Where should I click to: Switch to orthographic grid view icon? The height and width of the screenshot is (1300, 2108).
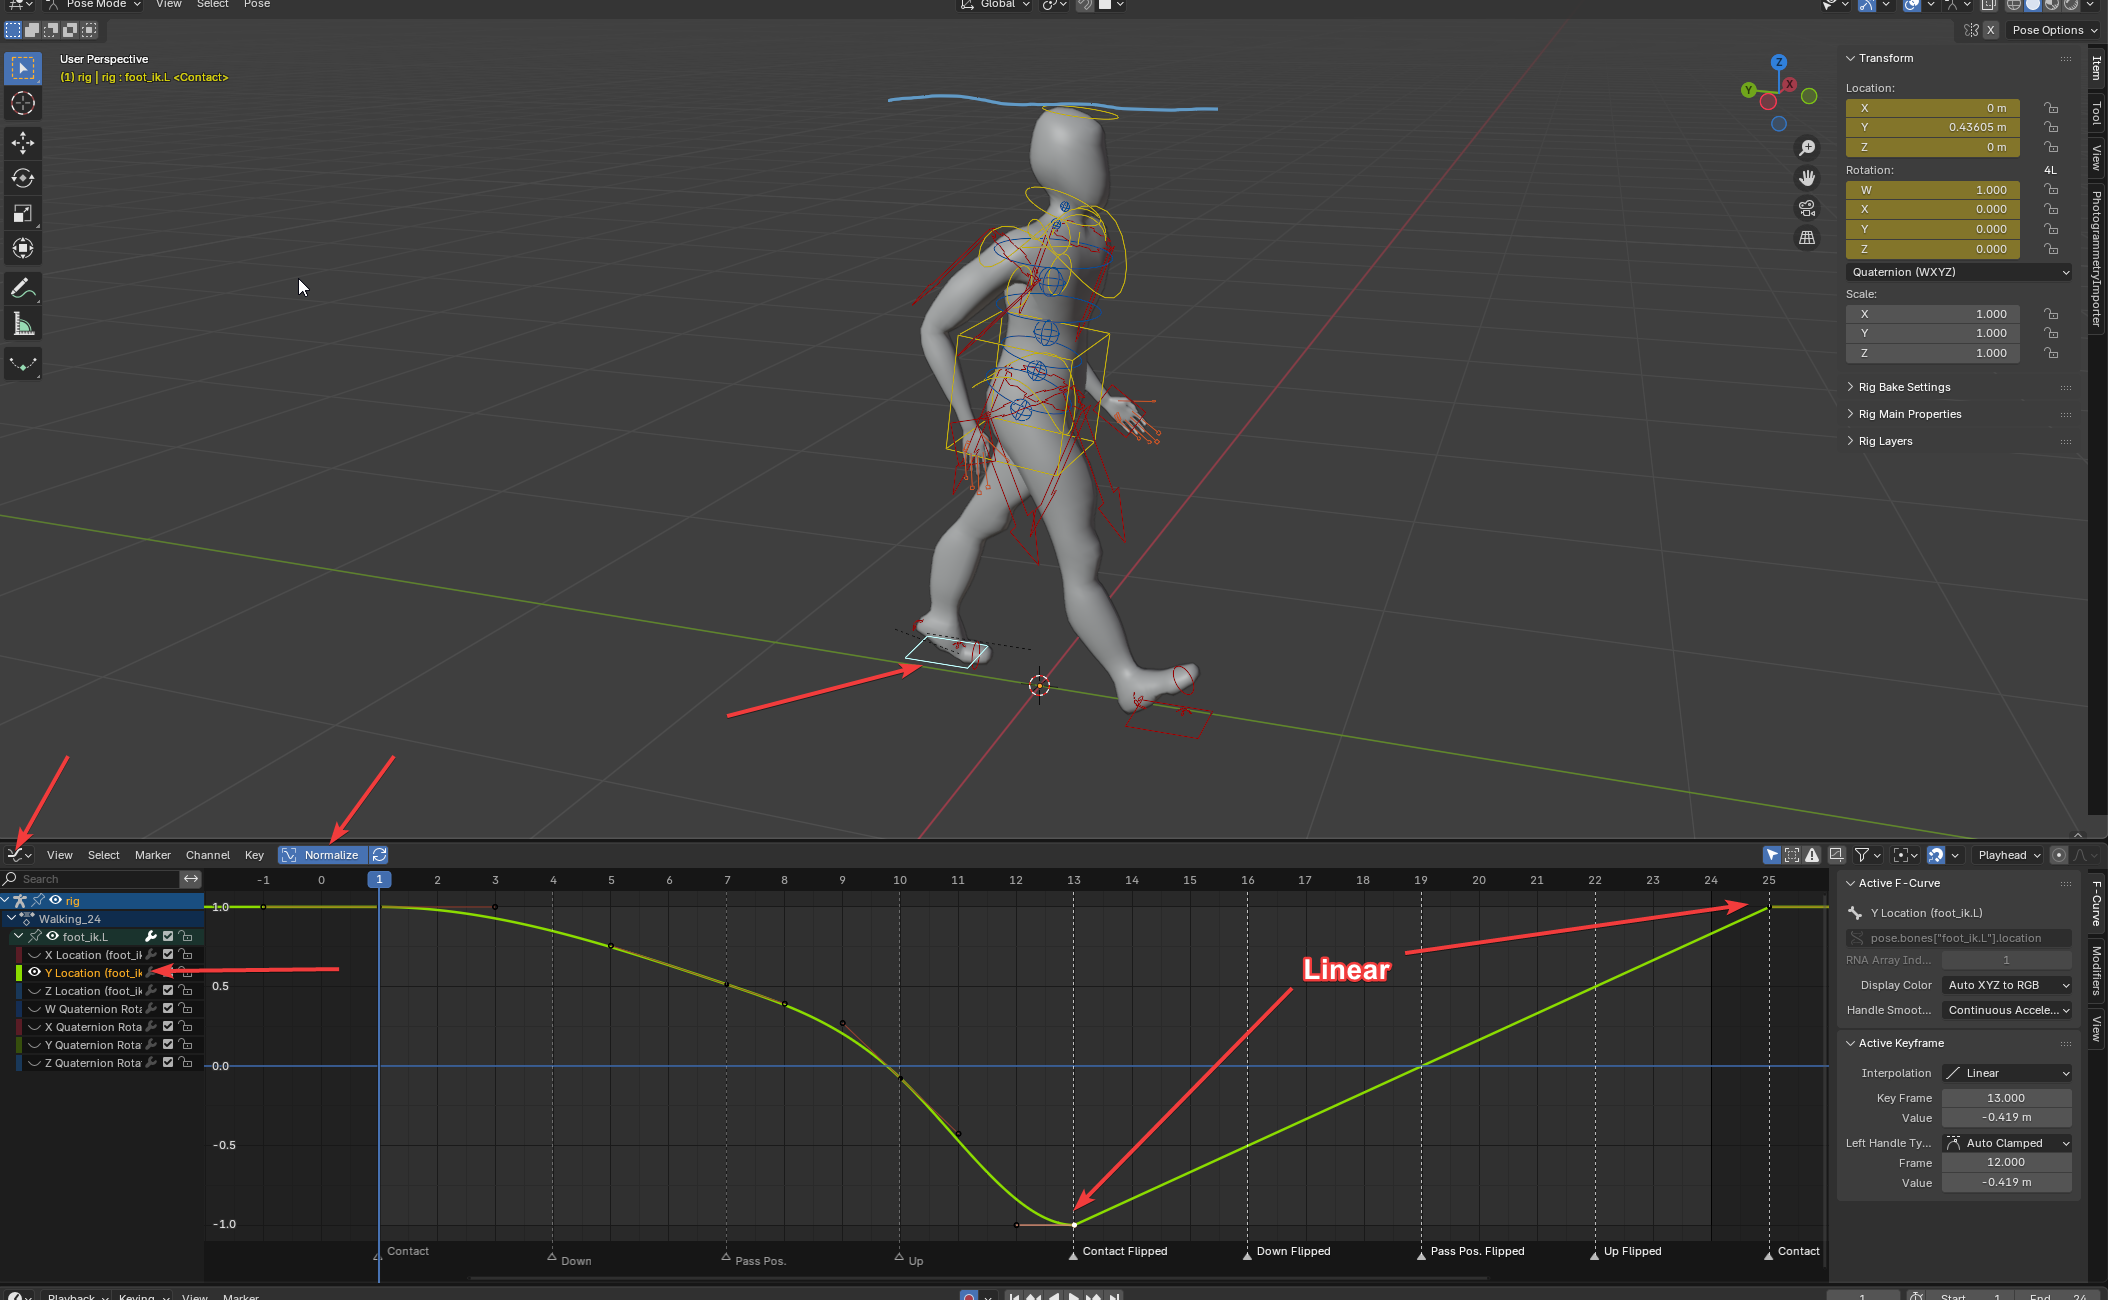pos(1807,238)
